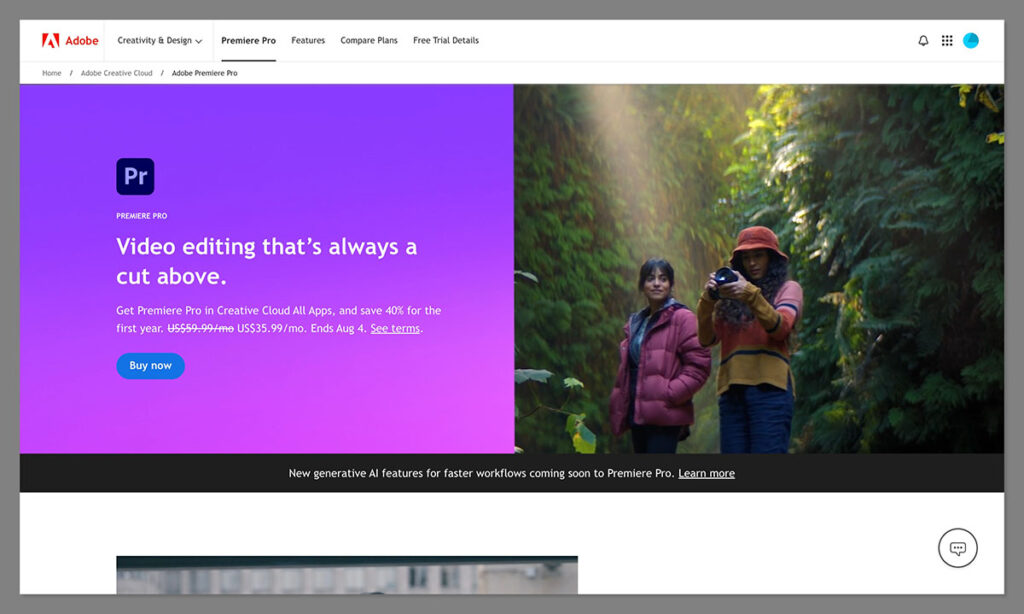
Task: Click the headline 'Video editing that's always a cut above.'
Action: (x=266, y=261)
